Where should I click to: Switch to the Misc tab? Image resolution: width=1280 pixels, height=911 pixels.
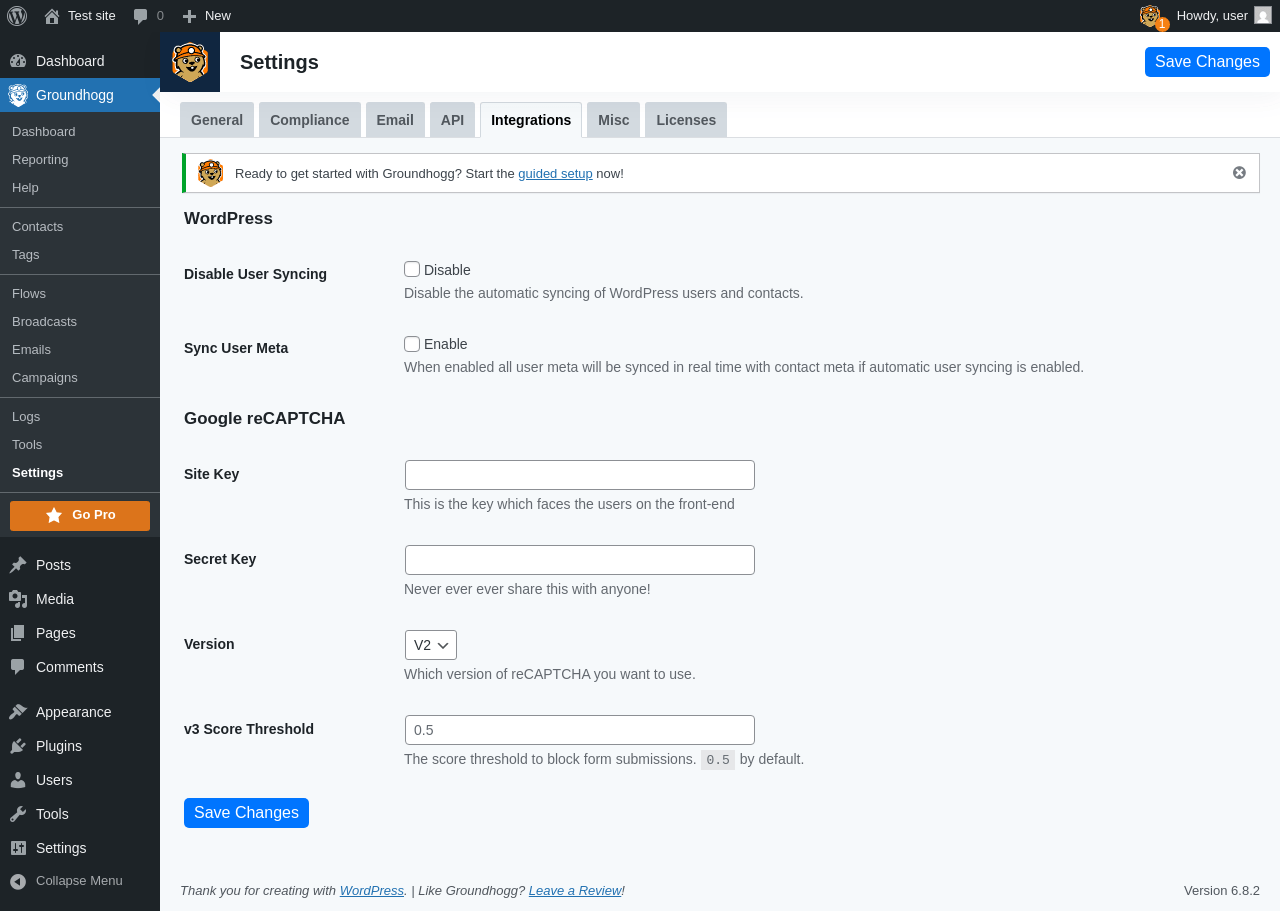point(614,120)
